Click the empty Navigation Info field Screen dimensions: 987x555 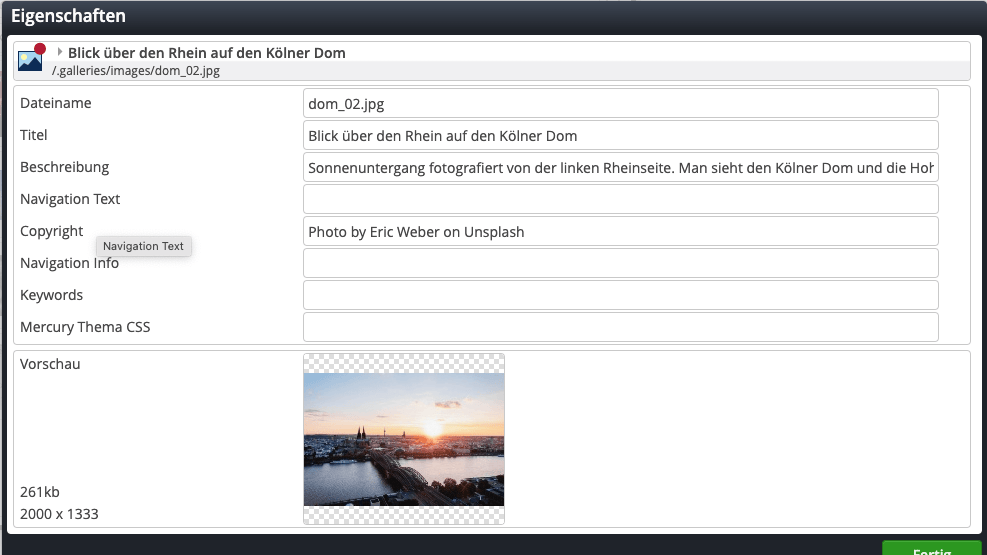(x=620, y=263)
